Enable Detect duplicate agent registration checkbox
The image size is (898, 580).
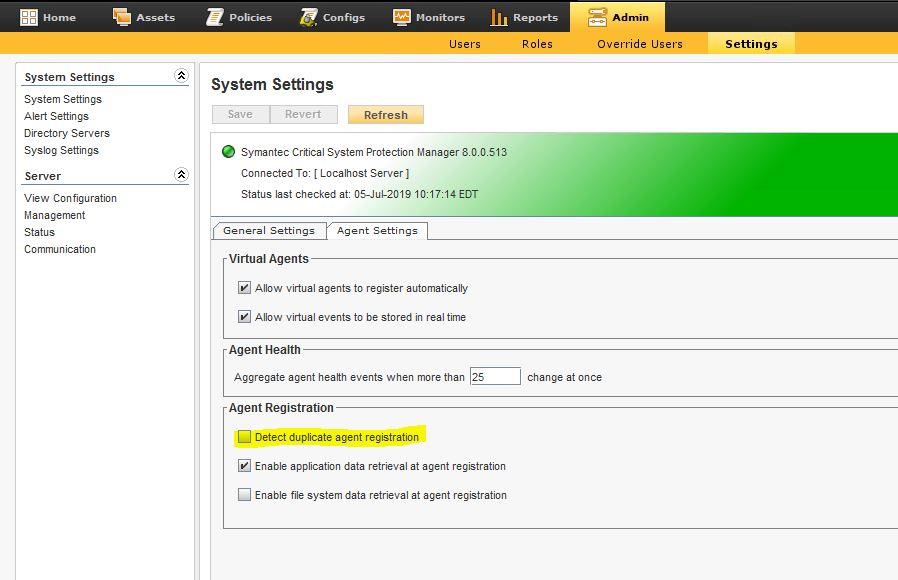tap(244, 437)
